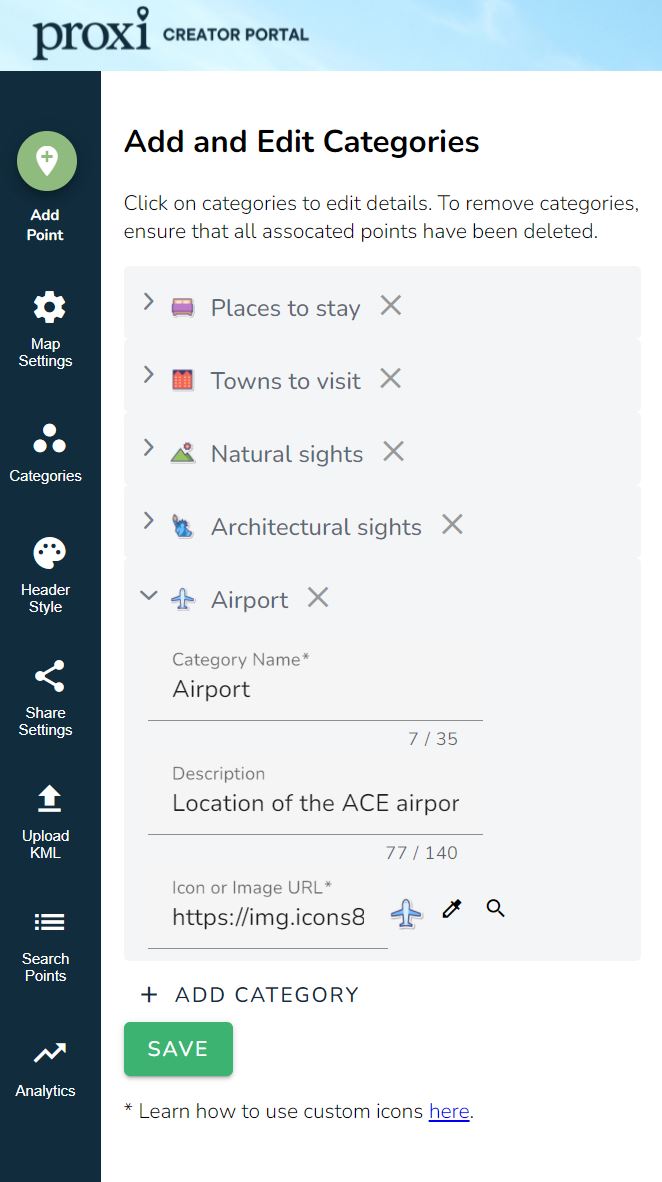
Task: Open Search Points list icon
Action: [48, 922]
